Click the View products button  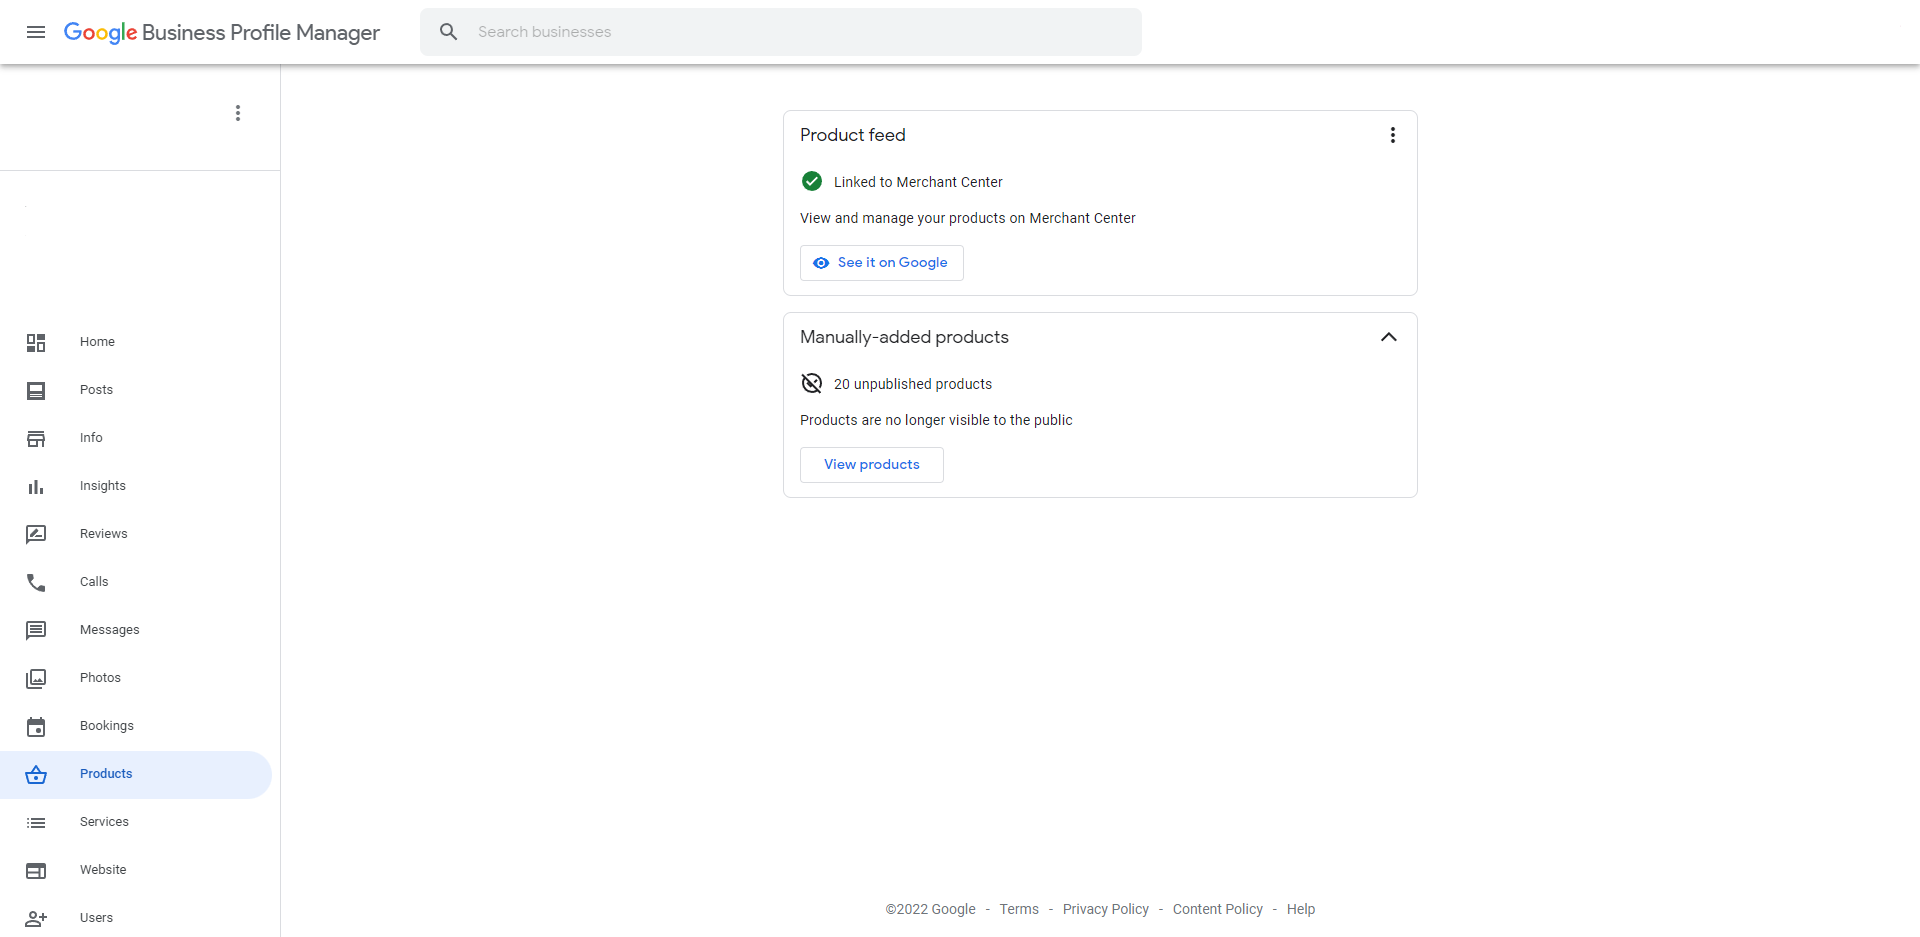(871, 465)
